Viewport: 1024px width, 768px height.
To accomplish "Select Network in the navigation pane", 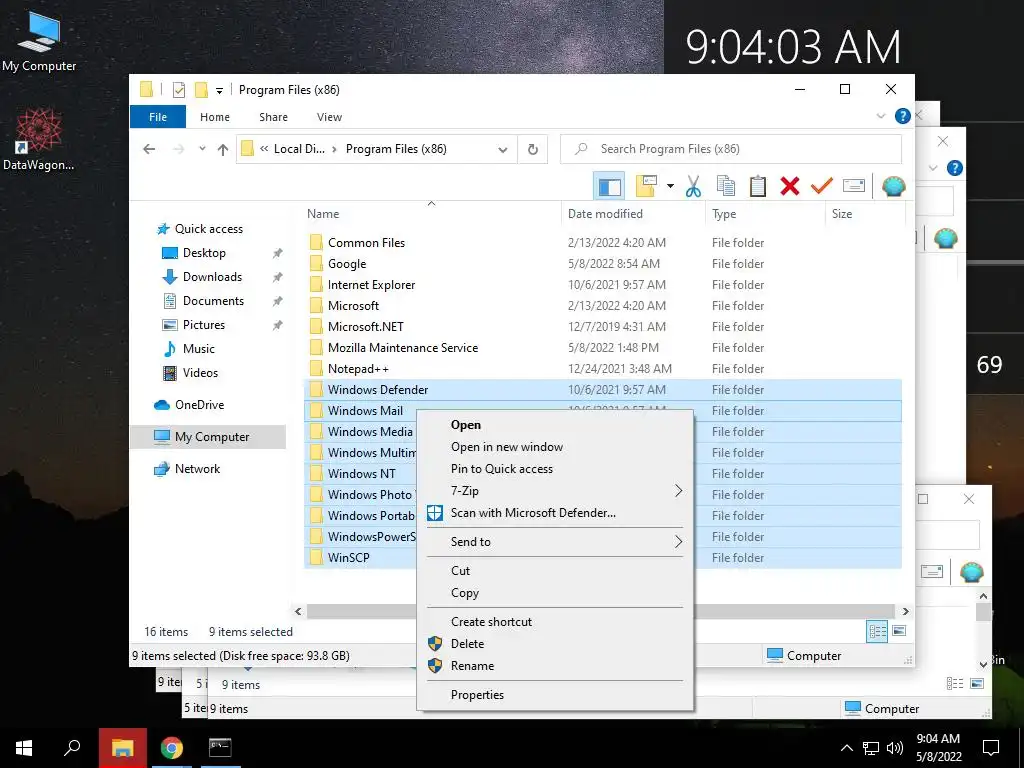I will pos(197,469).
